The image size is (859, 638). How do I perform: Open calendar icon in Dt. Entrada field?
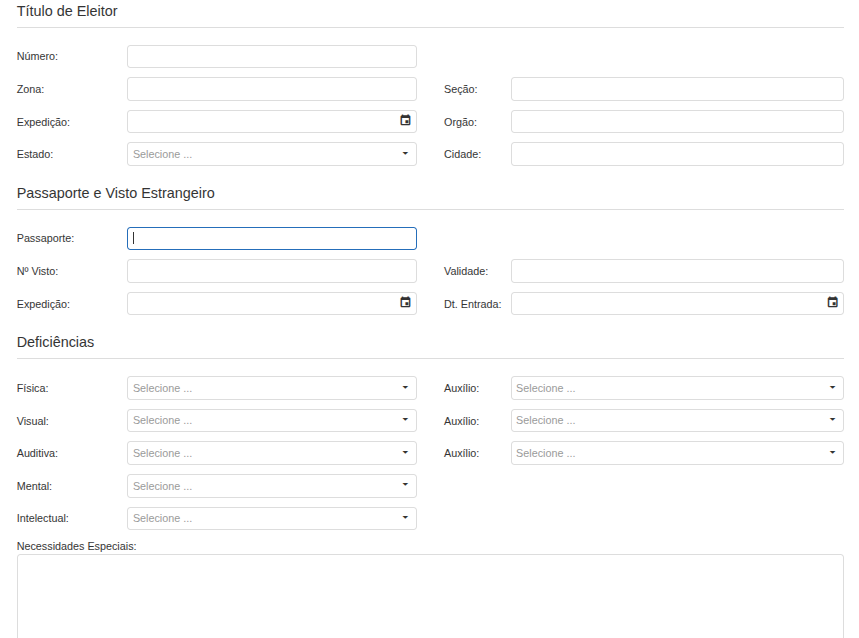[832, 302]
